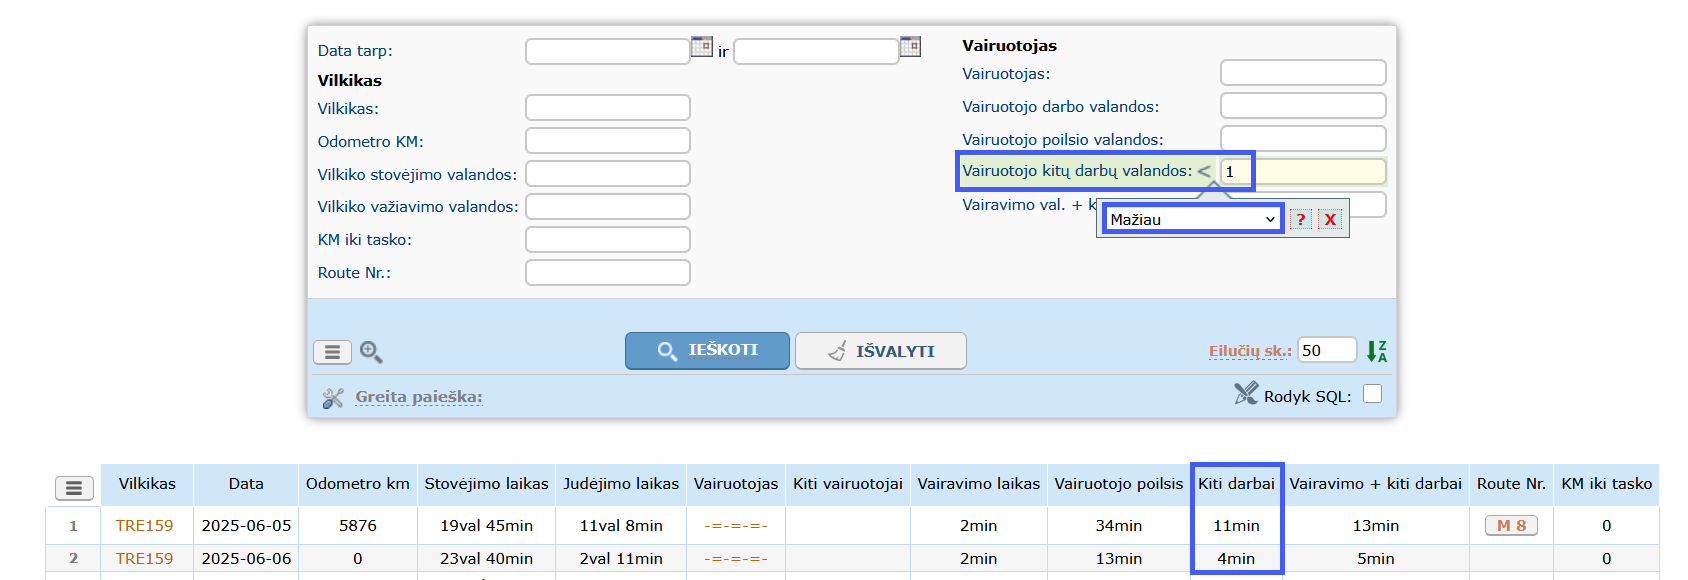Click the Route Nr. input field
1688x580 pixels.
click(608, 272)
